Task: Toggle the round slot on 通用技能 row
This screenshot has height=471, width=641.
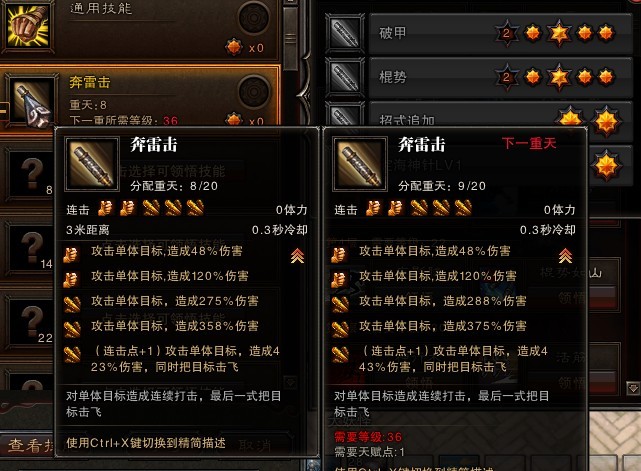Action: coord(254,18)
